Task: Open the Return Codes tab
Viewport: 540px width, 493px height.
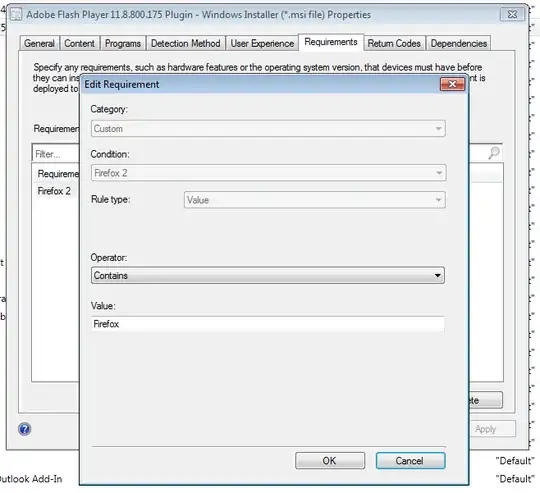Action: [394, 43]
